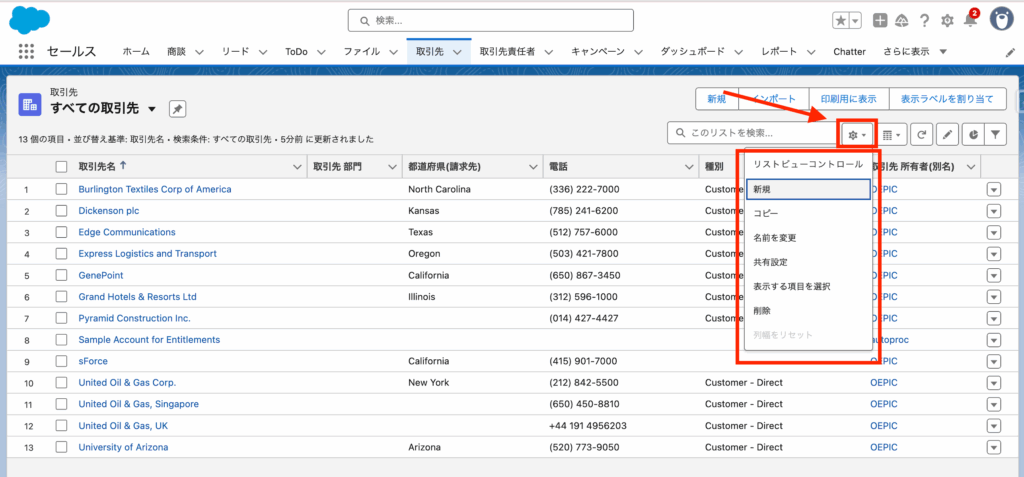Open 都道府県(請求先) column menu chevron
Viewport: 1024px width, 477px height.
533,167
